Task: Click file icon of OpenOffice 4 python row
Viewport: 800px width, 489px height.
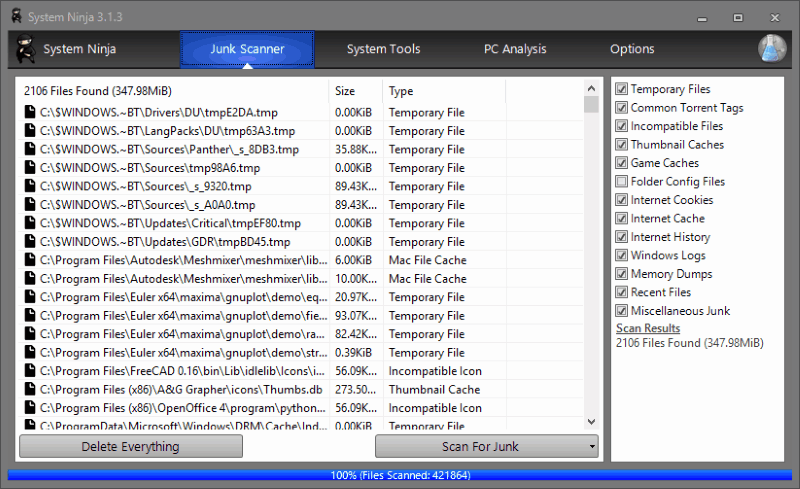Action: 30,407
